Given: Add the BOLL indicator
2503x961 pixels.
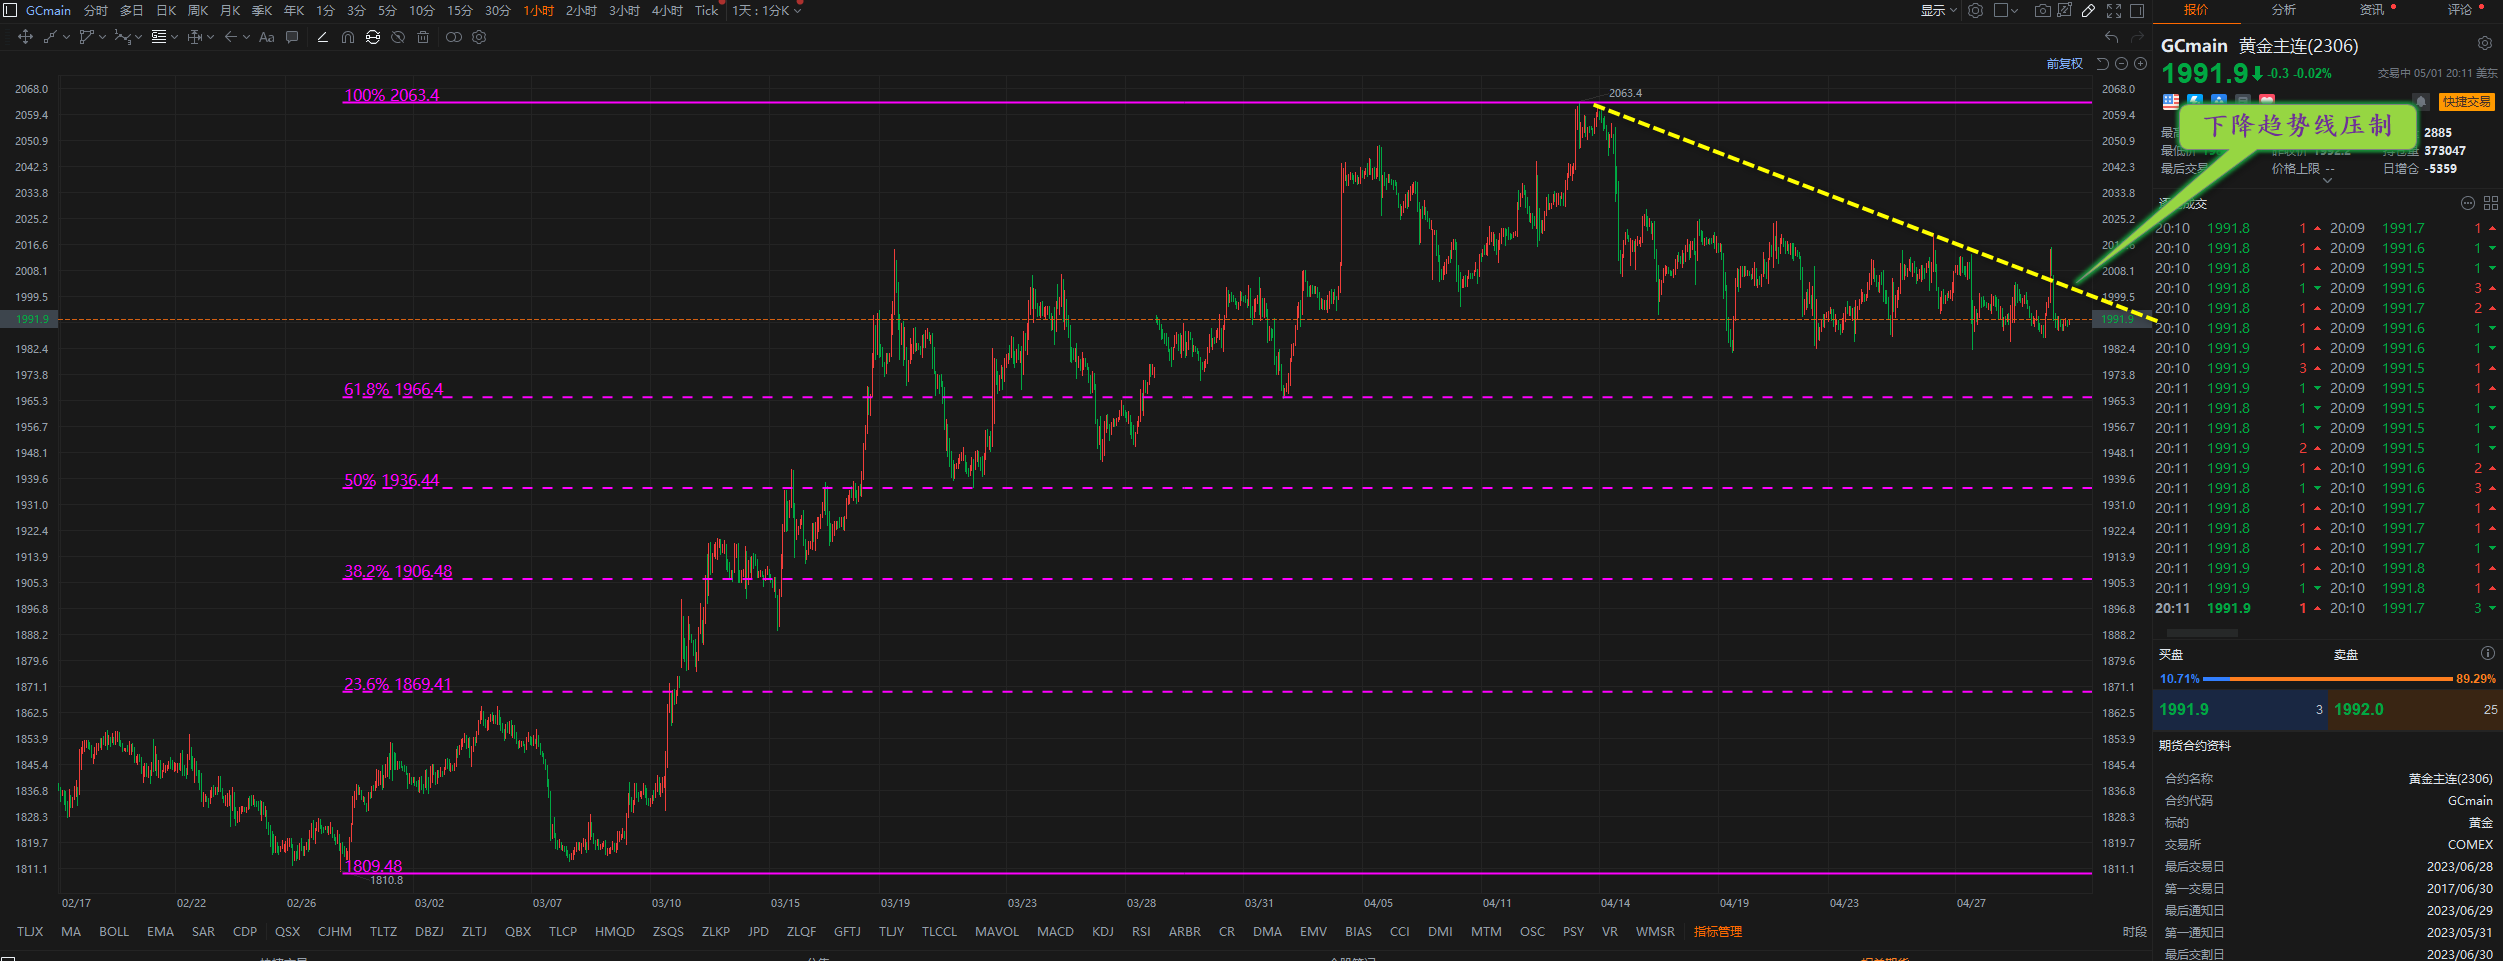Looking at the screenshot, I should pos(114,931).
